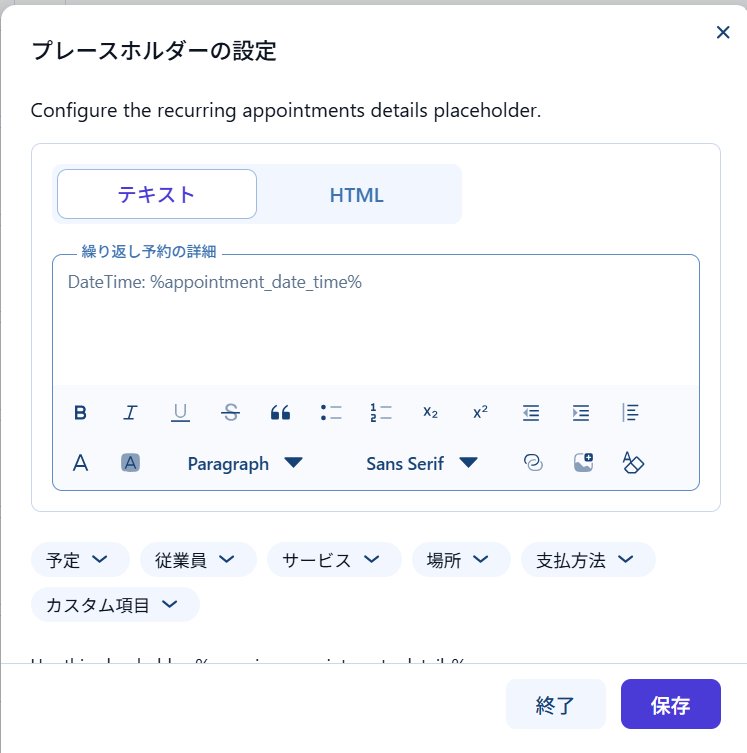This screenshot has width=747, height=753.
Task: Expand the サービス placeholder dropdown
Action: pos(334,560)
